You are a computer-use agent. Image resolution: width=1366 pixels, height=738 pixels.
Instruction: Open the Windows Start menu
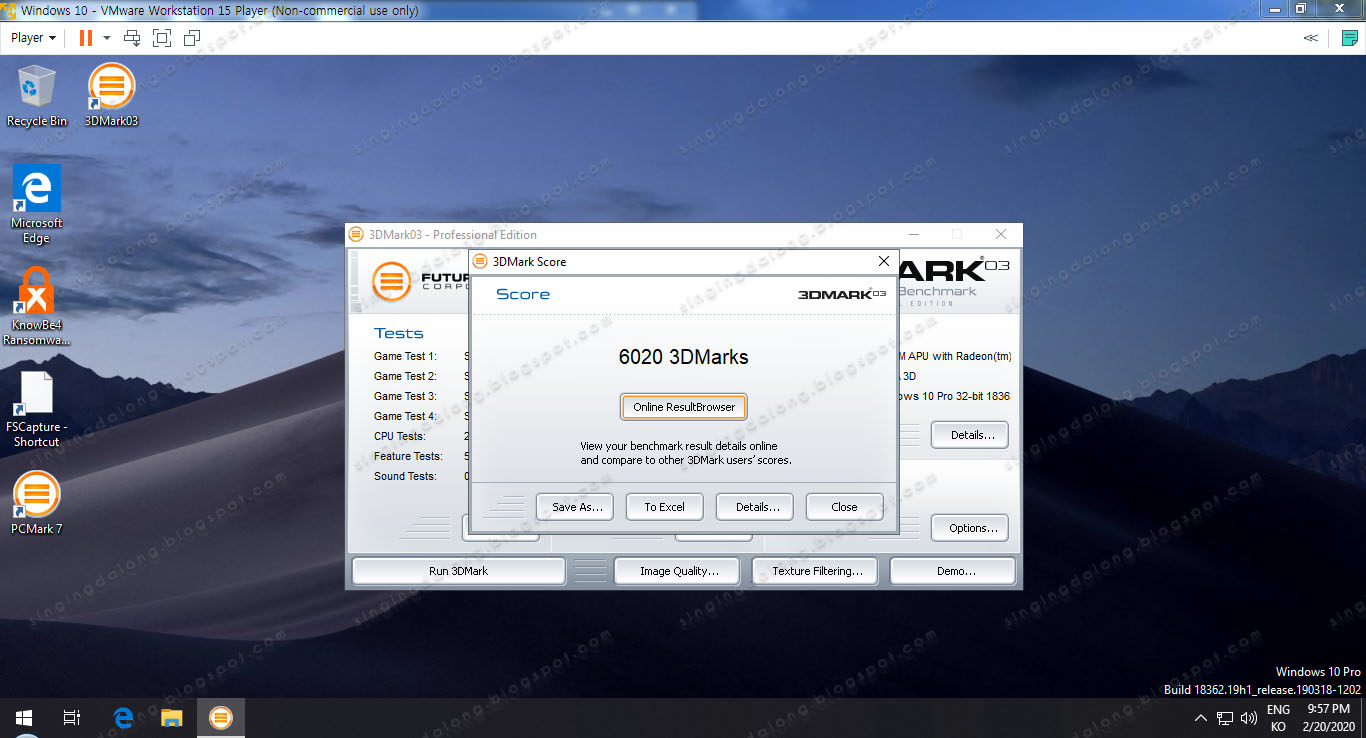(24, 718)
